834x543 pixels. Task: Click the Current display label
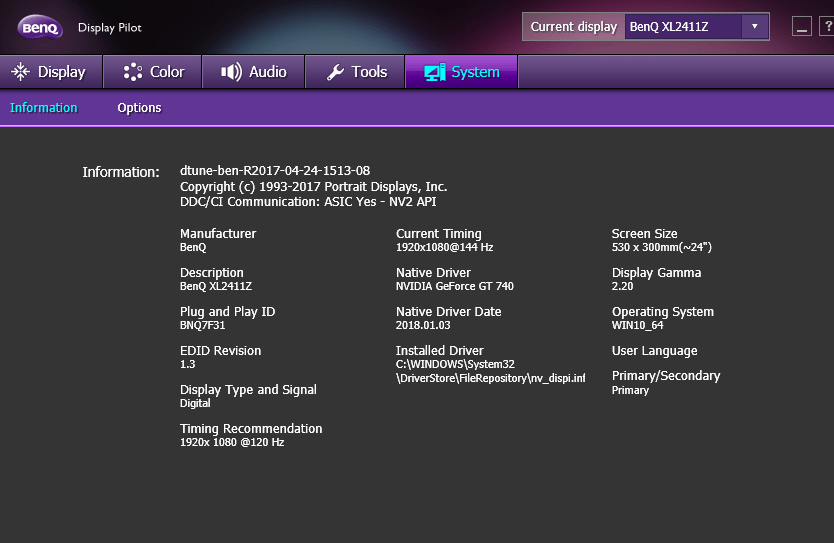point(573,27)
